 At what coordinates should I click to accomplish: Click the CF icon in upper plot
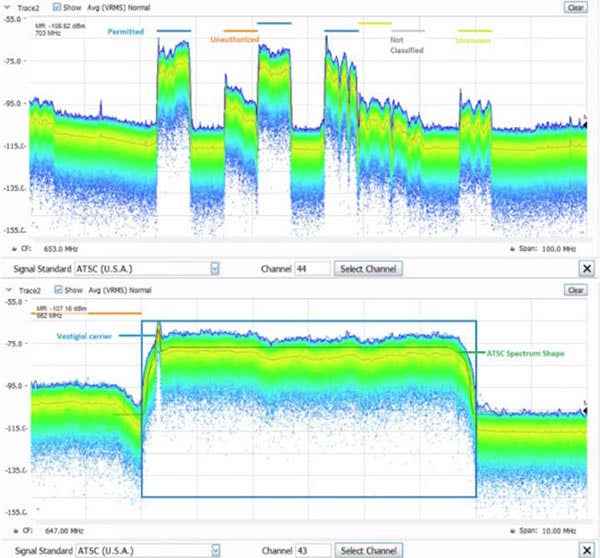pyautogui.click(x=15, y=249)
